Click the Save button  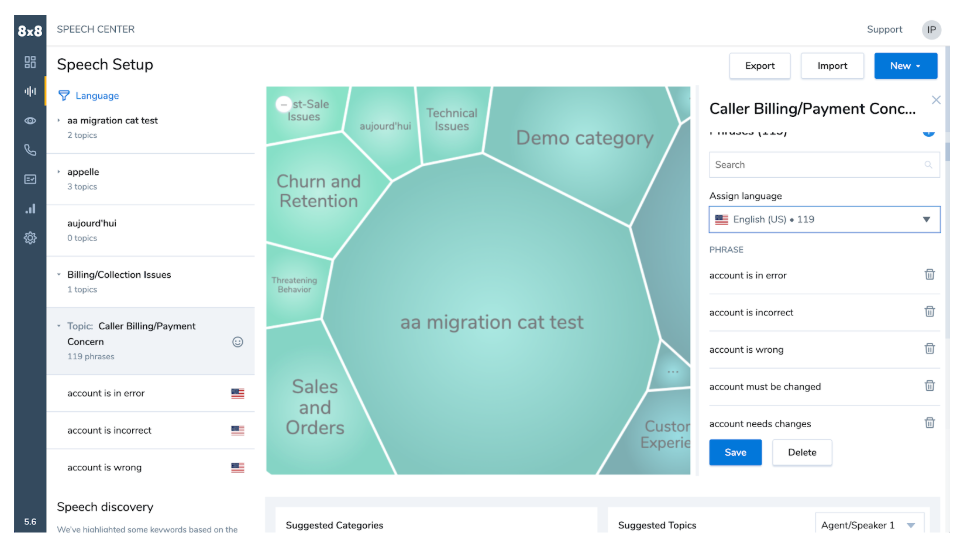pos(735,452)
